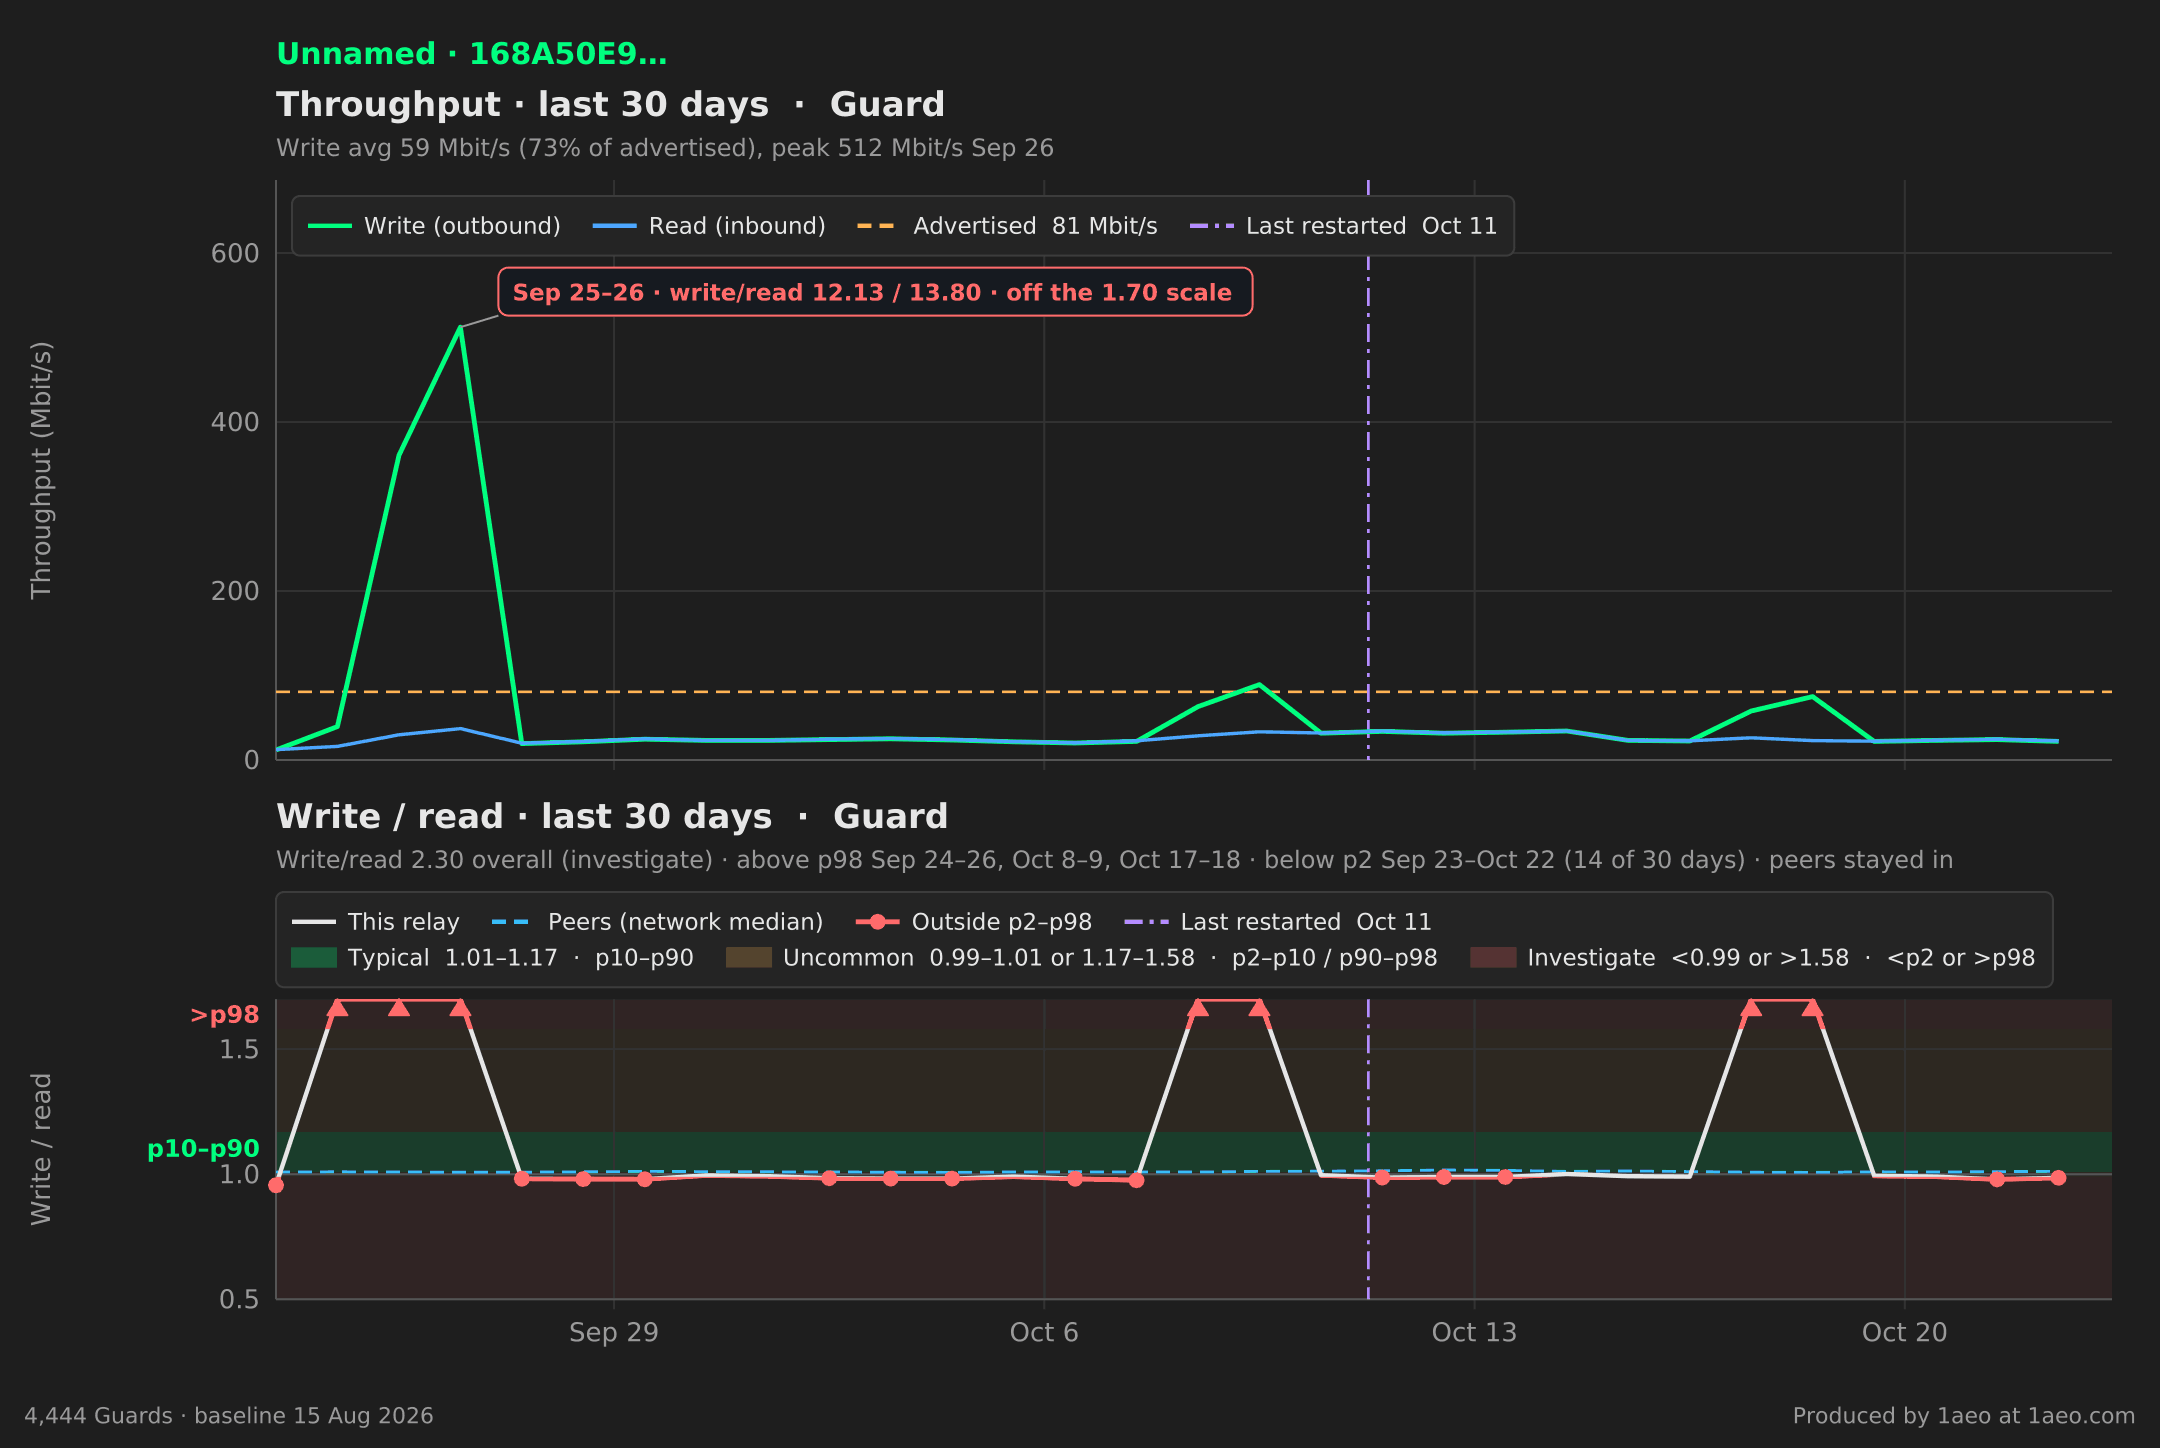
Task: Click the 'Oct 6' x-axis tick label
Action: [x=1044, y=1332]
